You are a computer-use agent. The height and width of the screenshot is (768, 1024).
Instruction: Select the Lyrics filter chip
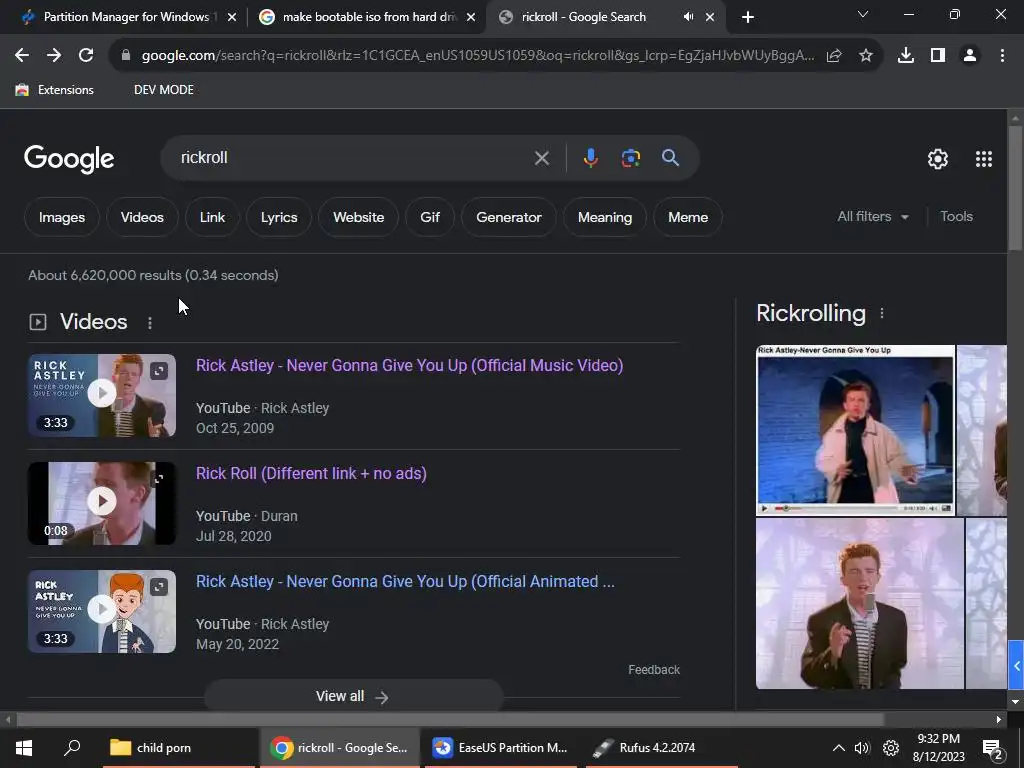[279, 217]
